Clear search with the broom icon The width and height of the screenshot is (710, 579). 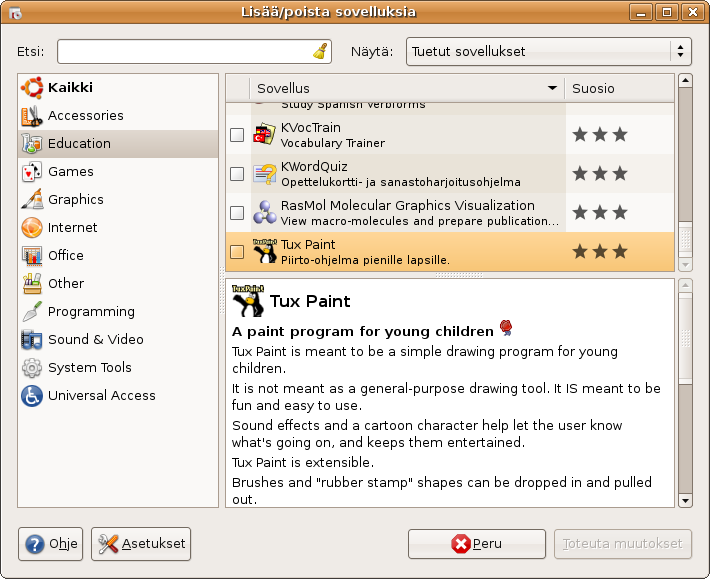point(321,51)
